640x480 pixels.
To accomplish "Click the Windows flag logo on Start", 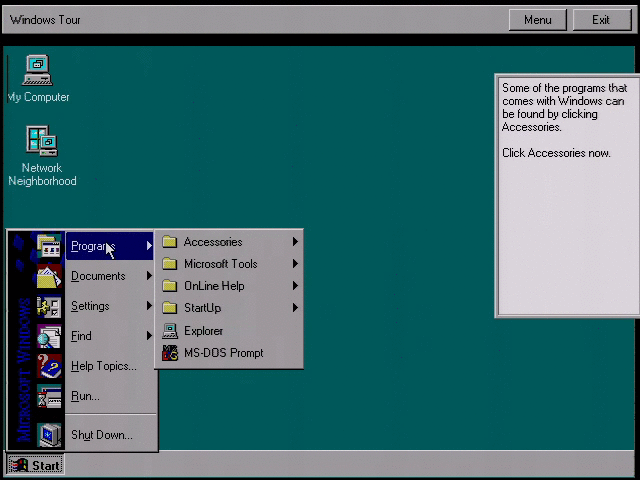I will pyautogui.click(x=19, y=465).
